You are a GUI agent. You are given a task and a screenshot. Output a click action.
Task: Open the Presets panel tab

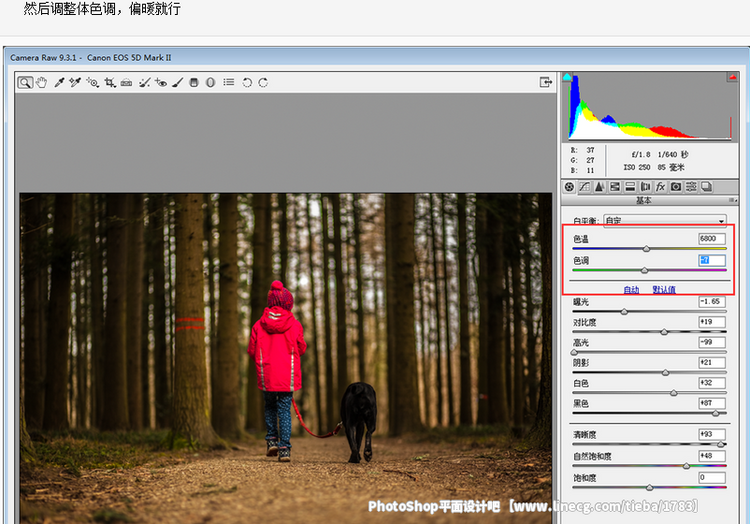pyautogui.click(x=691, y=186)
